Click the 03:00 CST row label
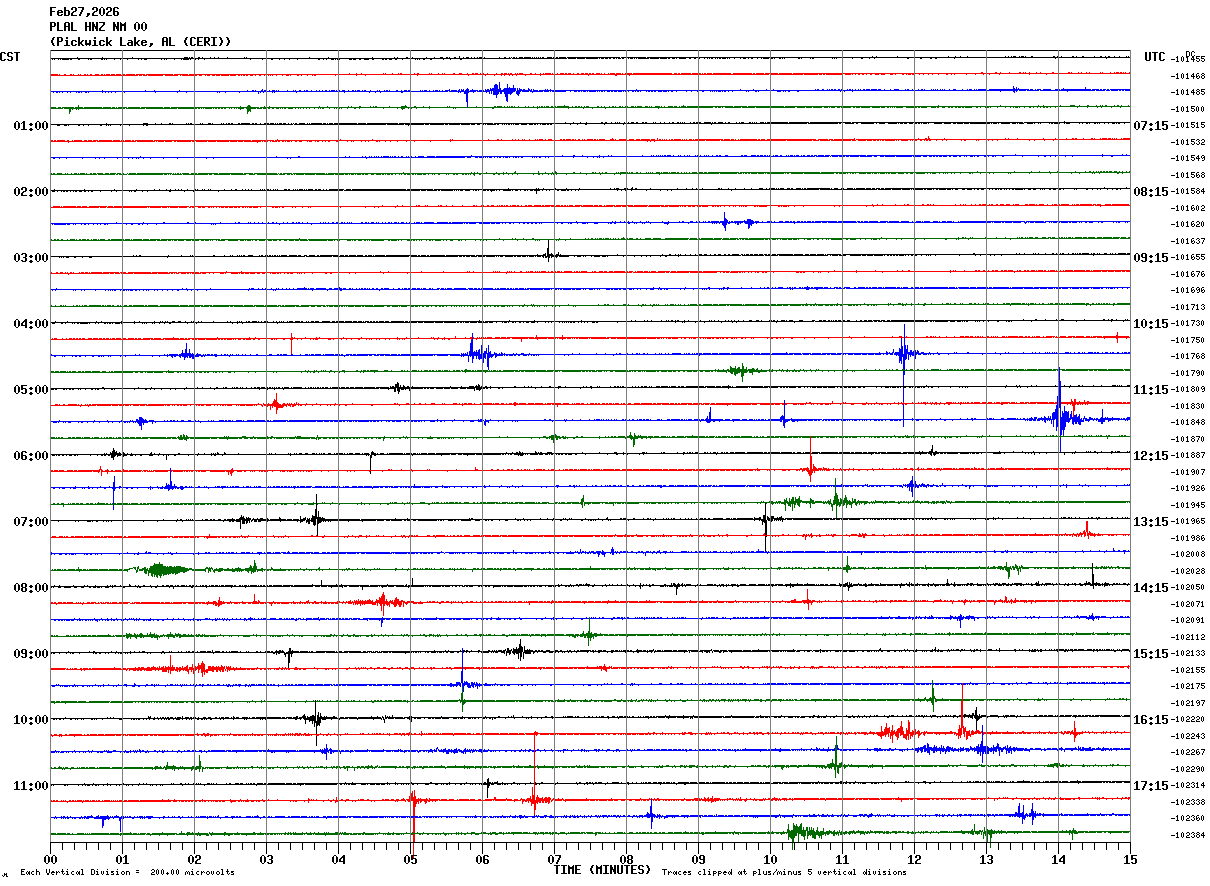Viewport: 1210px width, 886px height. [30, 258]
